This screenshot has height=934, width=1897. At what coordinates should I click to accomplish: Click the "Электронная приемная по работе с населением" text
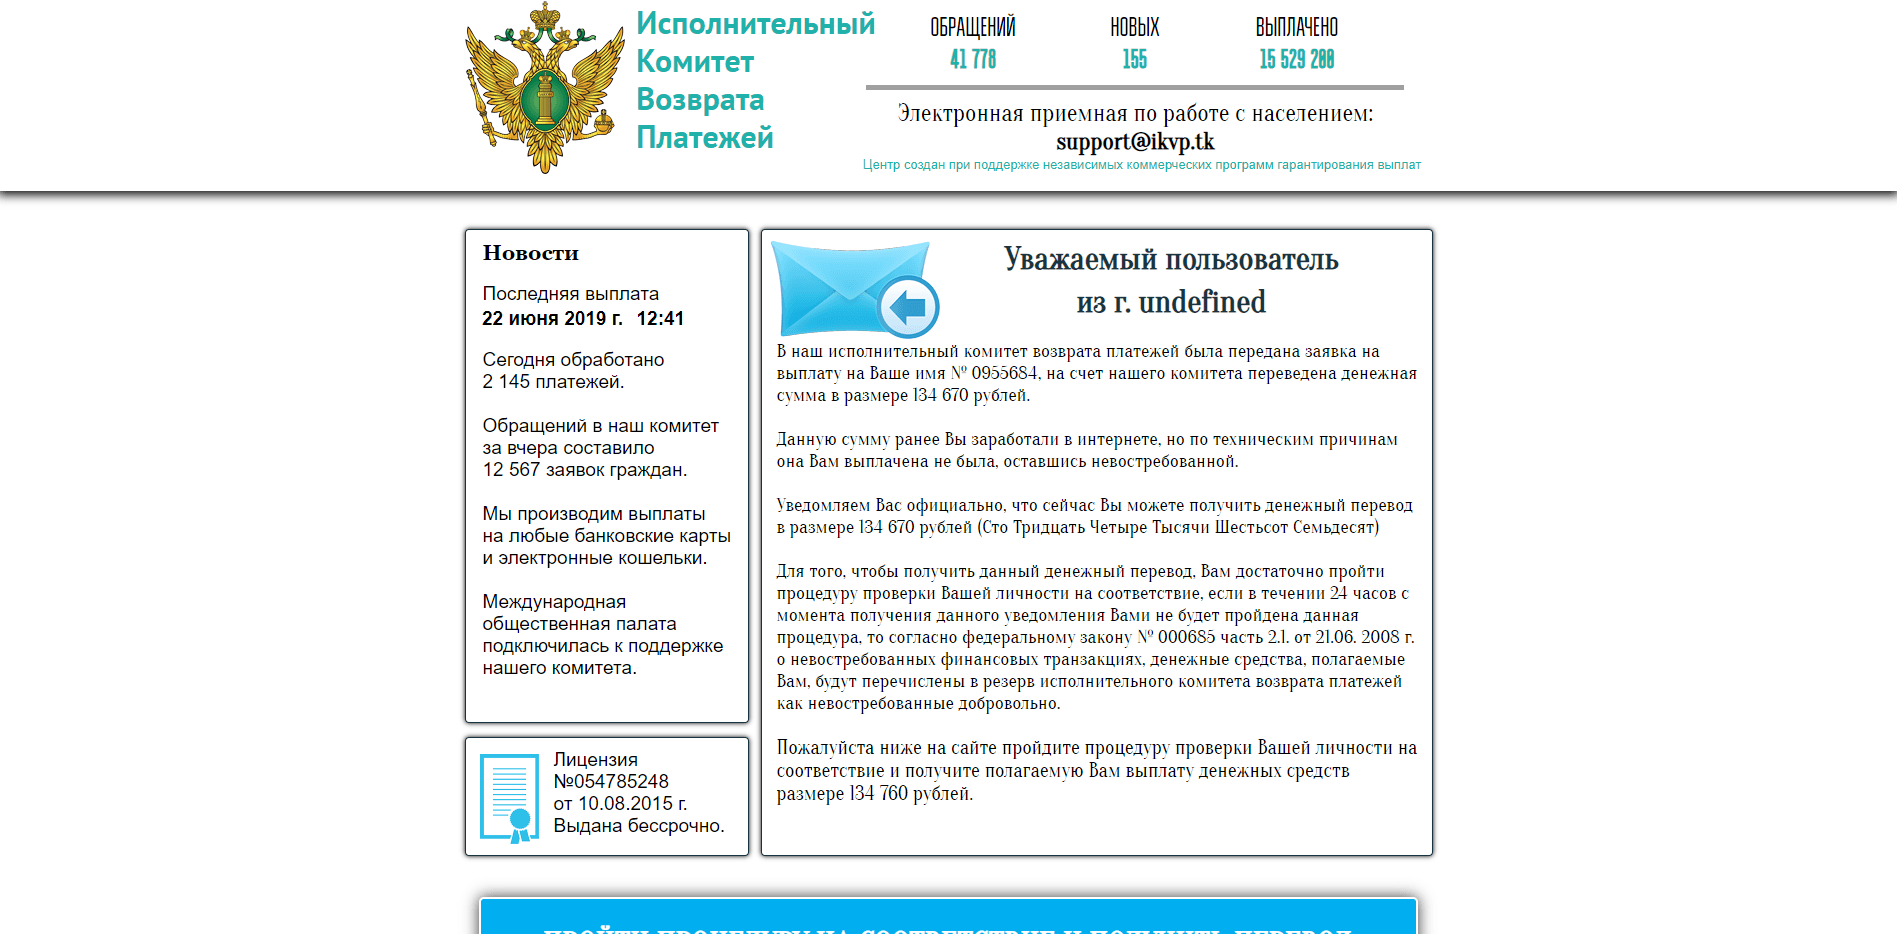click(1135, 113)
